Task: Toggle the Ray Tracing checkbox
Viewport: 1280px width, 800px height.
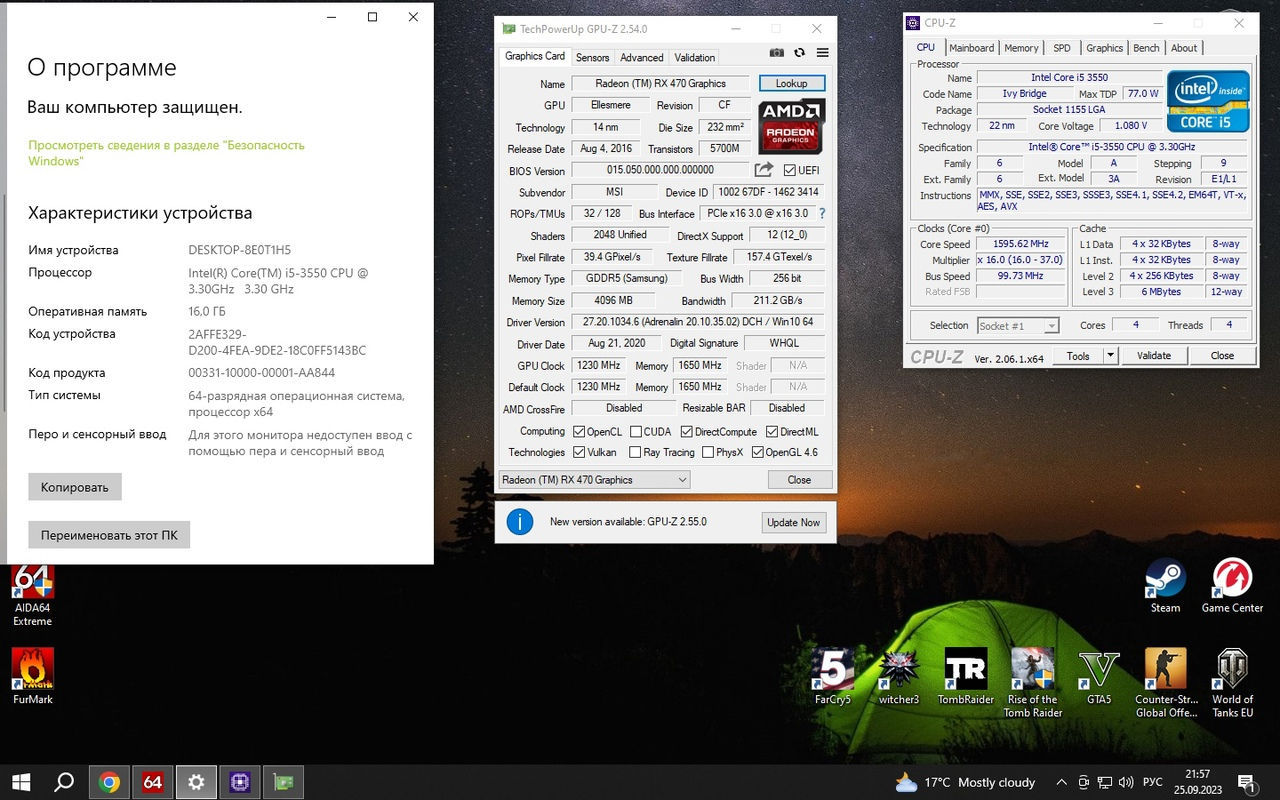Action: (x=635, y=452)
